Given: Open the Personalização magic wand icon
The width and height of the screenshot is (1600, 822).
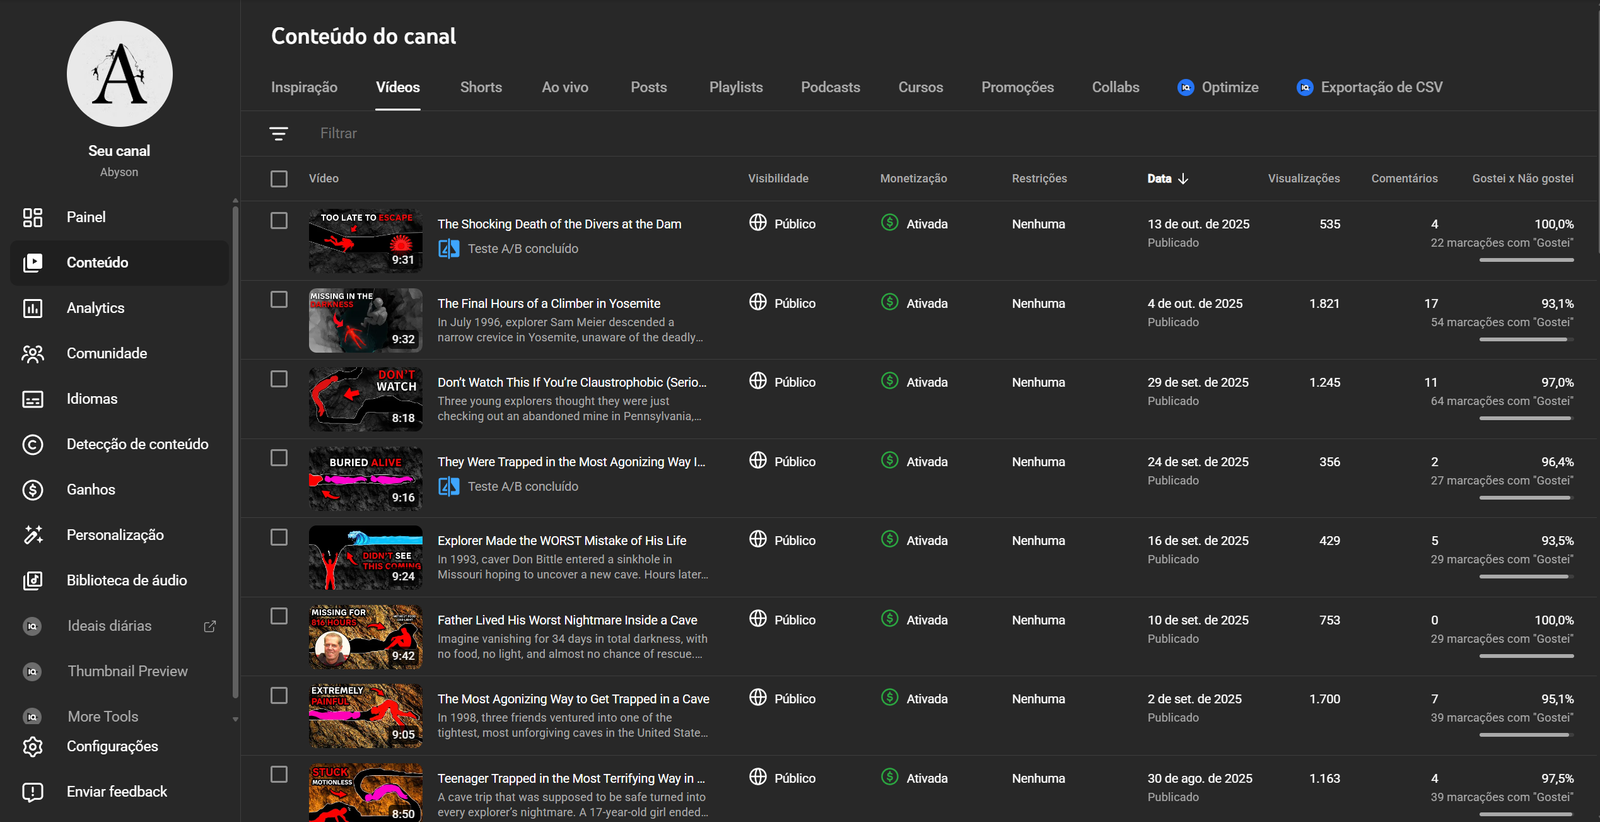Looking at the screenshot, I should (33, 535).
